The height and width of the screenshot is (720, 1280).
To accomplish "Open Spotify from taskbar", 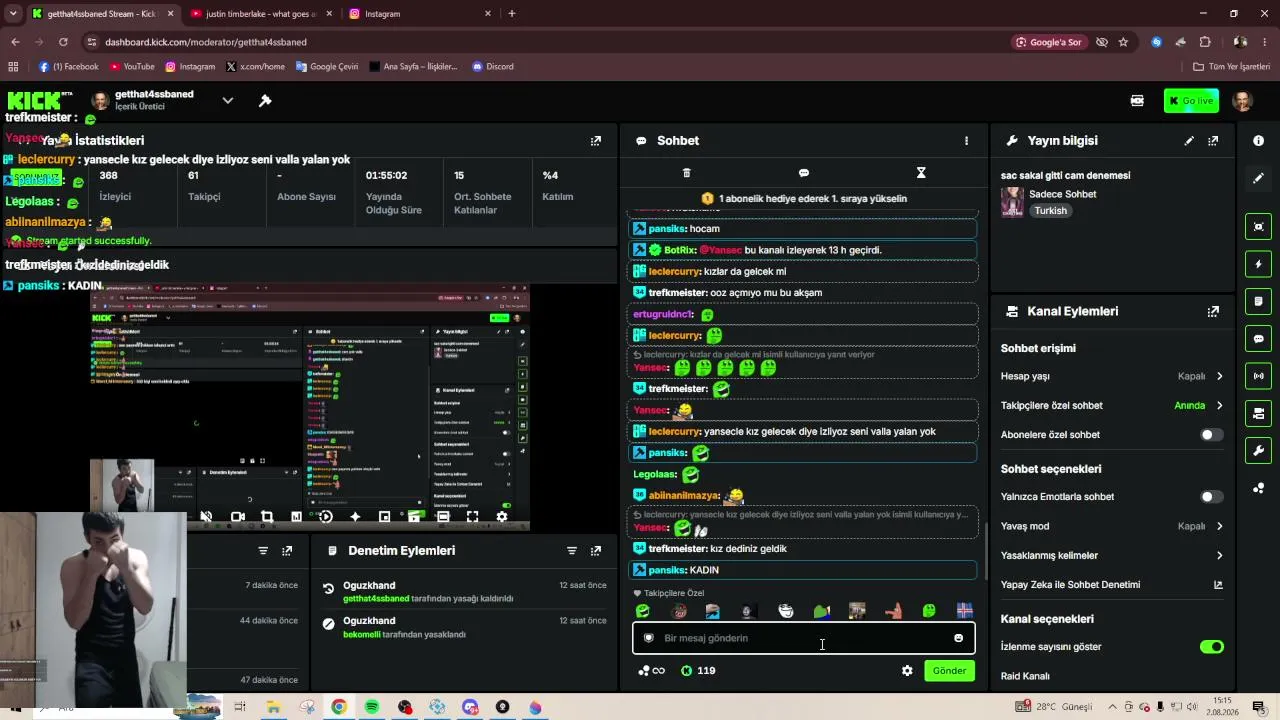I will tap(372, 707).
